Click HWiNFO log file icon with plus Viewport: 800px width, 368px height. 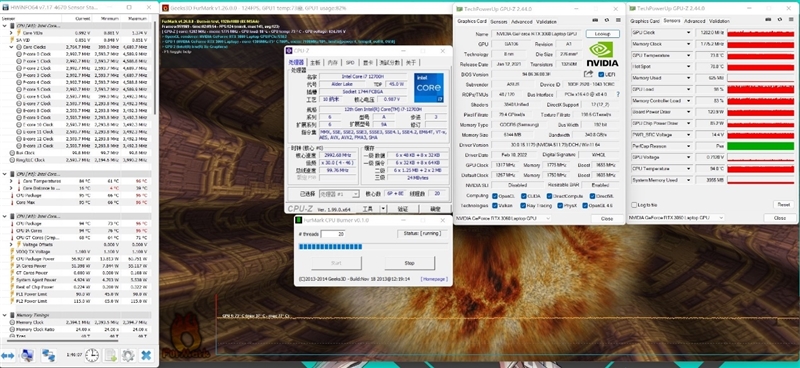(111, 355)
